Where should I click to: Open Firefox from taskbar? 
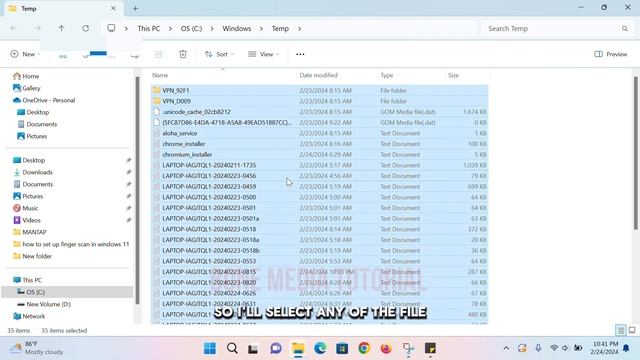point(386,348)
